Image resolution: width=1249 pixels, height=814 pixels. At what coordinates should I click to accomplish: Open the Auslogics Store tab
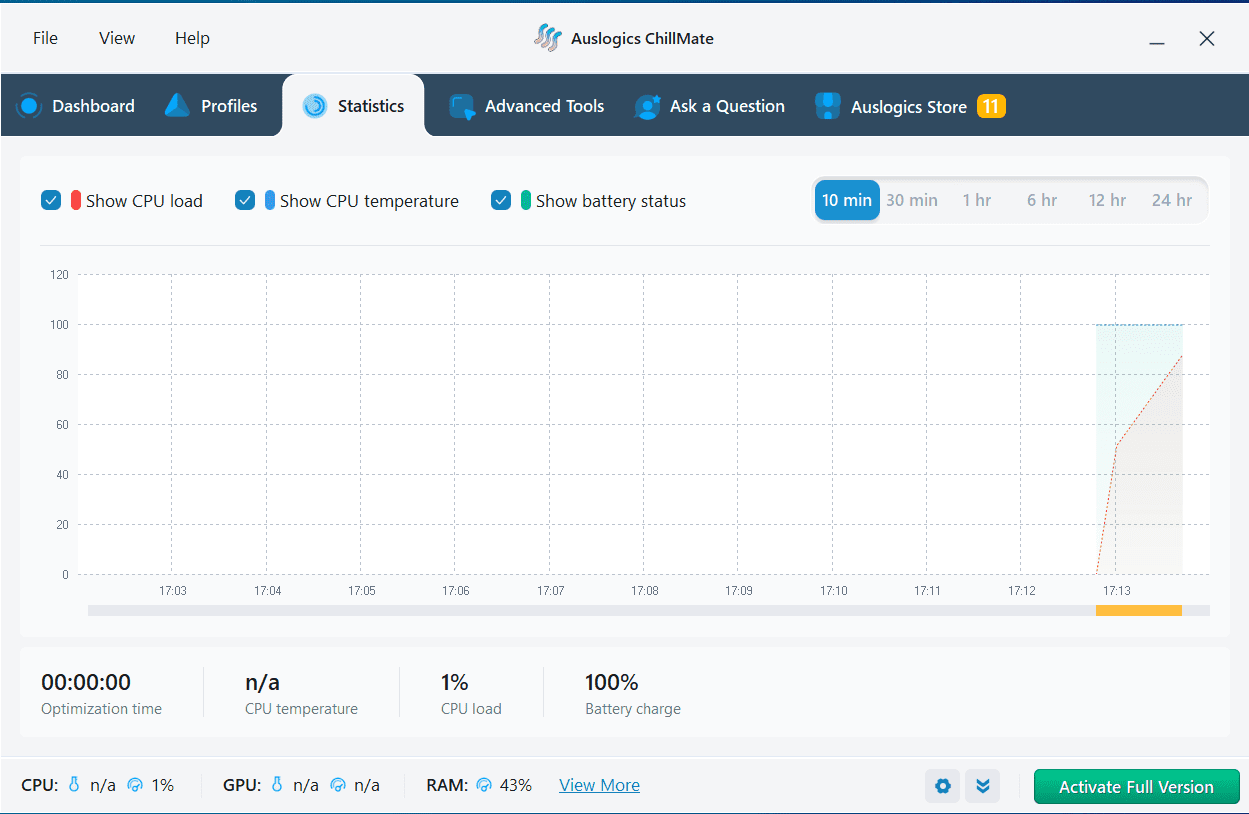point(909,106)
